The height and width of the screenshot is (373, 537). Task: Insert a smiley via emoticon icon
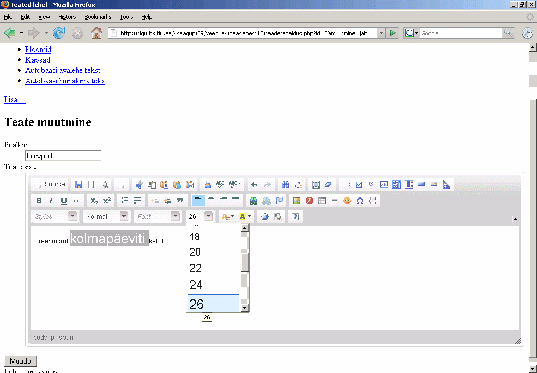click(x=347, y=201)
